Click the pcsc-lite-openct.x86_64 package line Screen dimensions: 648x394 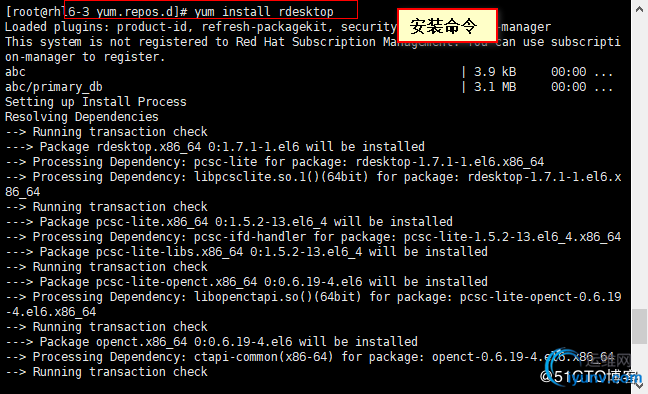pyautogui.click(x=246, y=282)
